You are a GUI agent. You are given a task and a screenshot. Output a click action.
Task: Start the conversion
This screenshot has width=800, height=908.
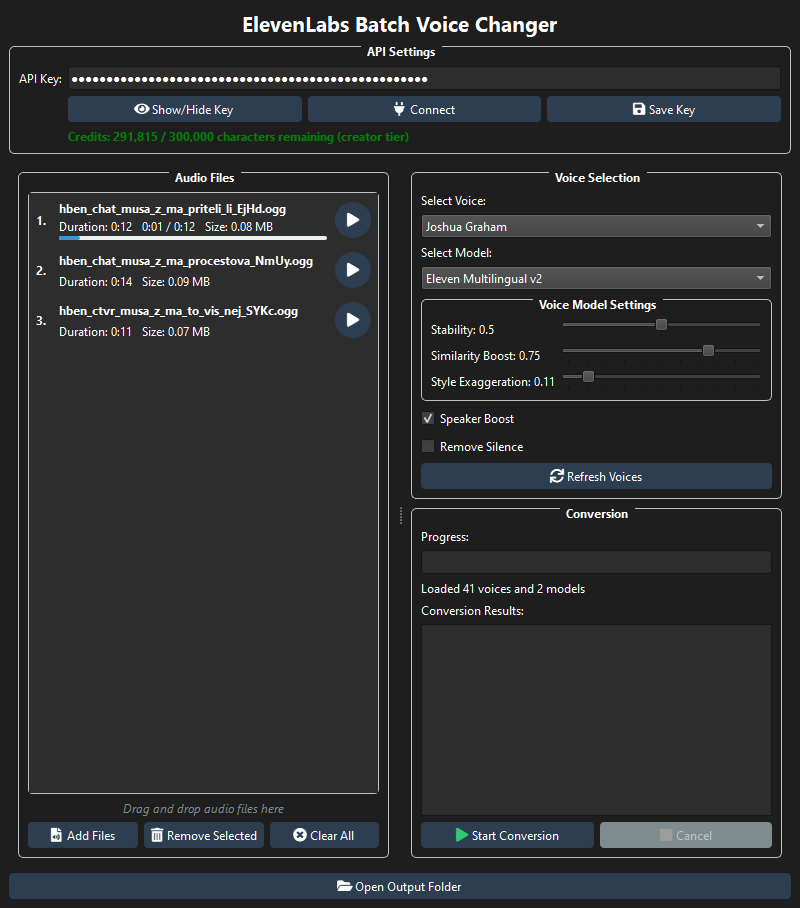[x=507, y=835]
